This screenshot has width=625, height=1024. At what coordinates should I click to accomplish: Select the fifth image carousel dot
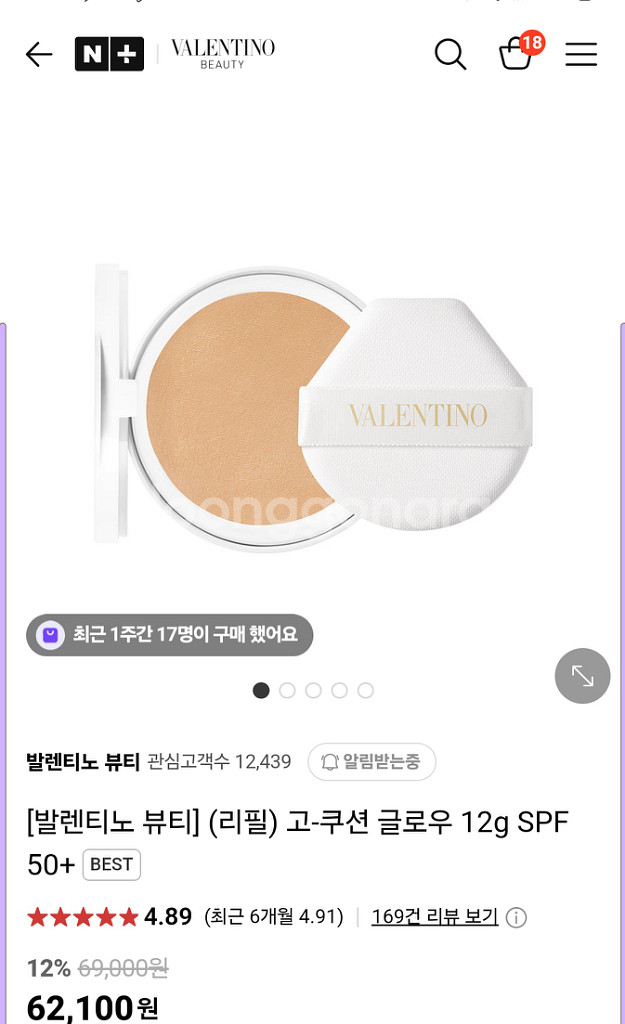(366, 690)
